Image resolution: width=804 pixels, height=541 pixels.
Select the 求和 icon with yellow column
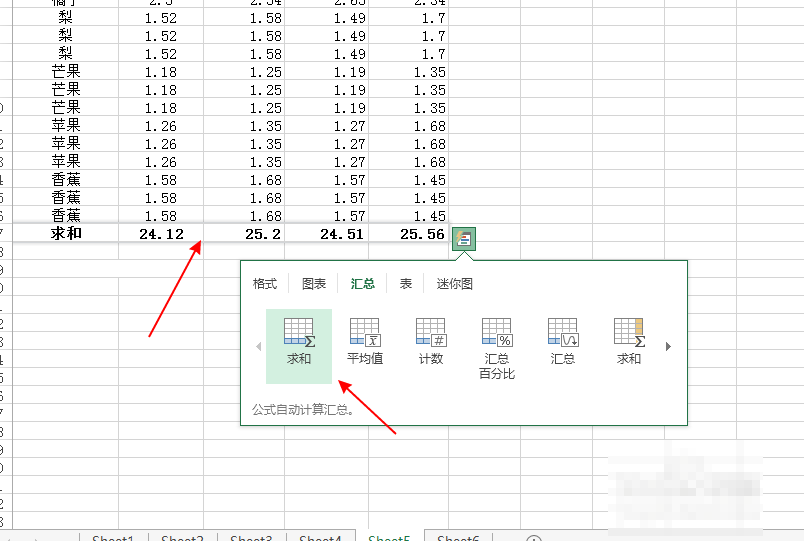click(629, 341)
